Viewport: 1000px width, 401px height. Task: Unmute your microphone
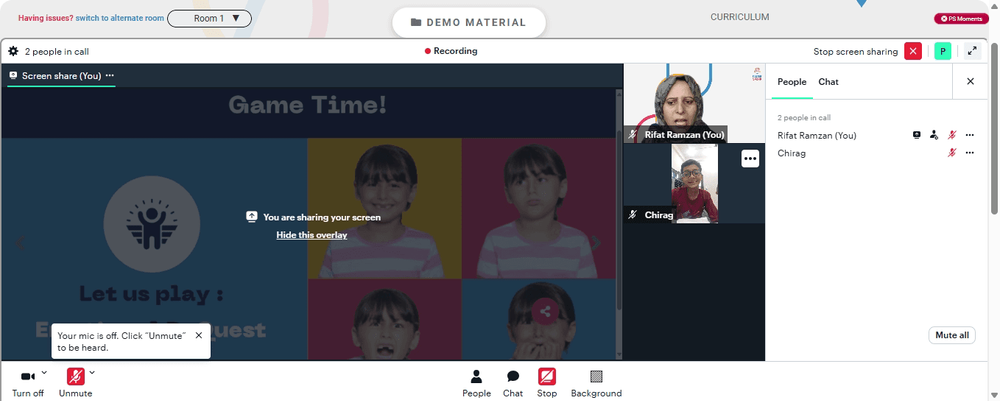point(76,383)
